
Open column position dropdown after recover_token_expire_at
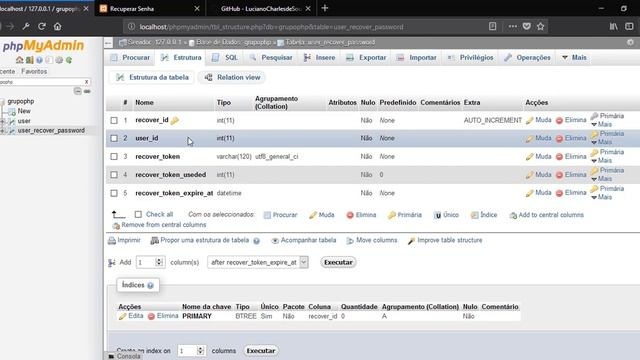coord(258,262)
